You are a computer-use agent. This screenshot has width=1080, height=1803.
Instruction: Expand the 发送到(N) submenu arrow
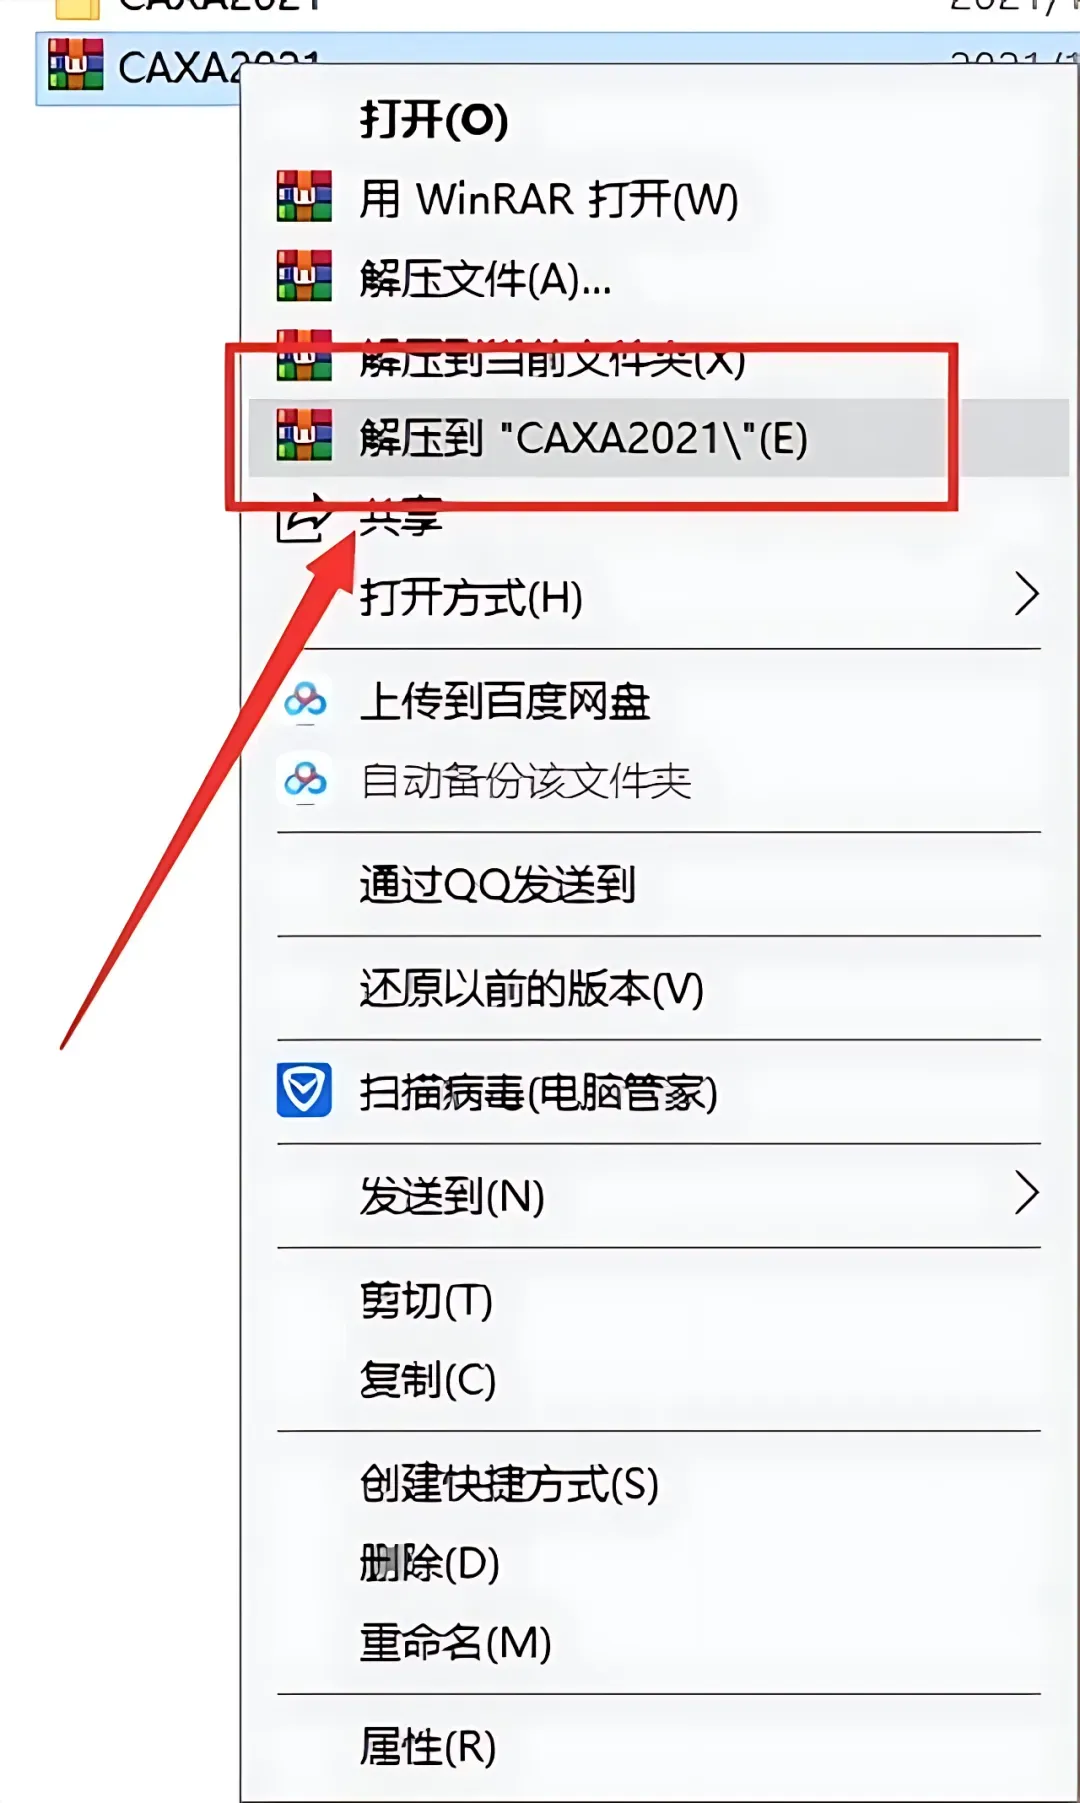[x=1026, y=1192]
